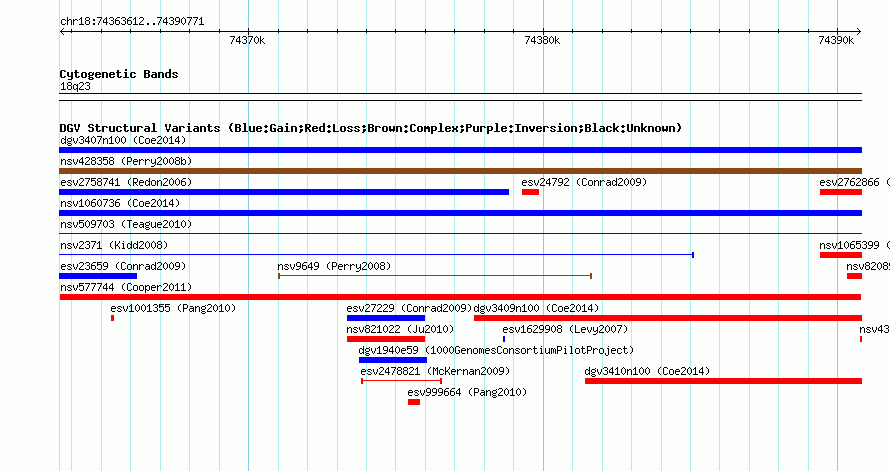
Task: Click the red loss bar of dgv3409n100
Action: (668, 318)
